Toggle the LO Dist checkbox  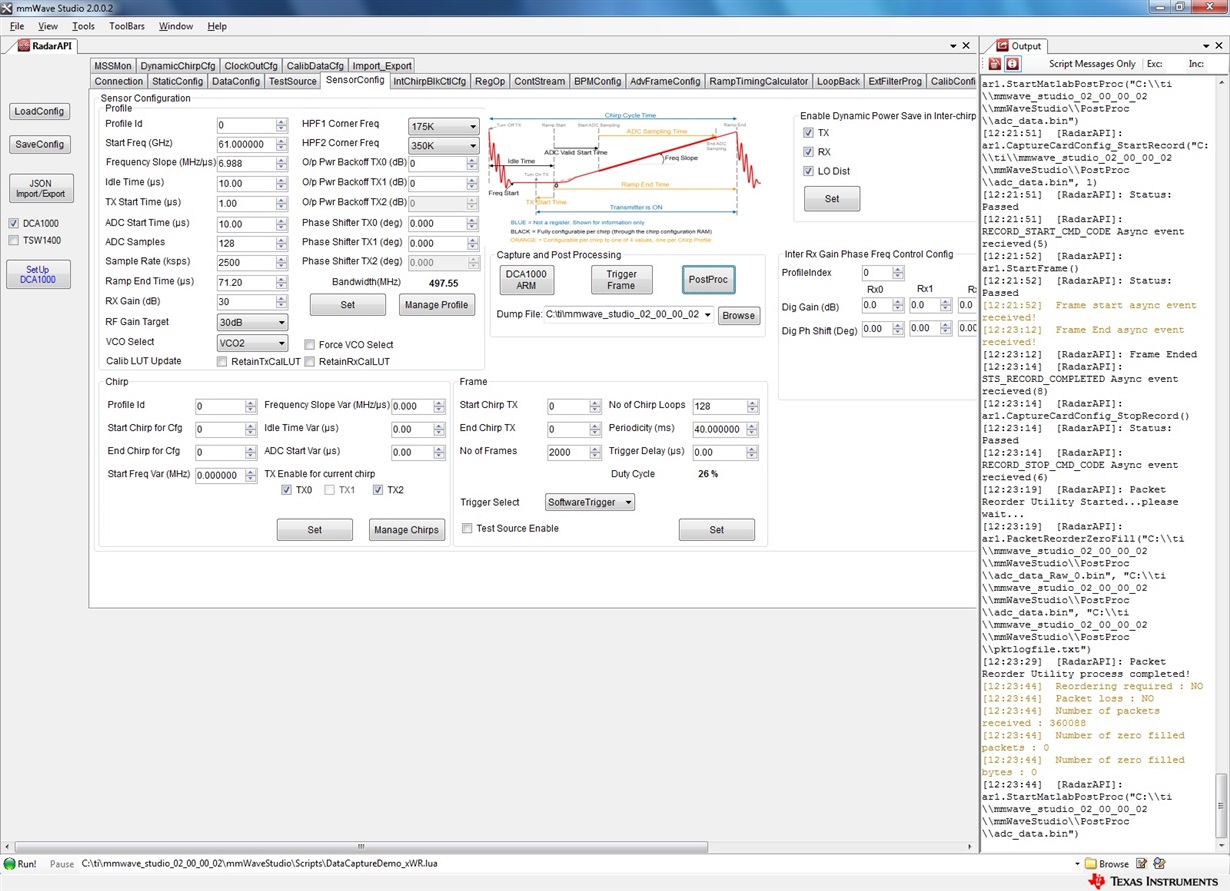(809, 171)
